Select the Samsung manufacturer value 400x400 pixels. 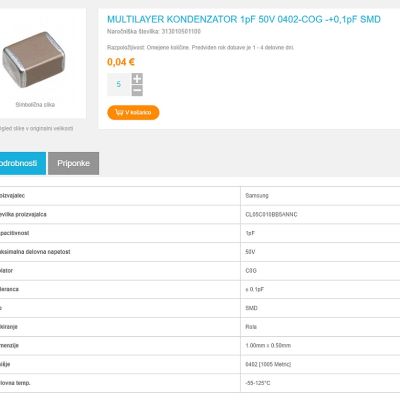tap(257, 196)
